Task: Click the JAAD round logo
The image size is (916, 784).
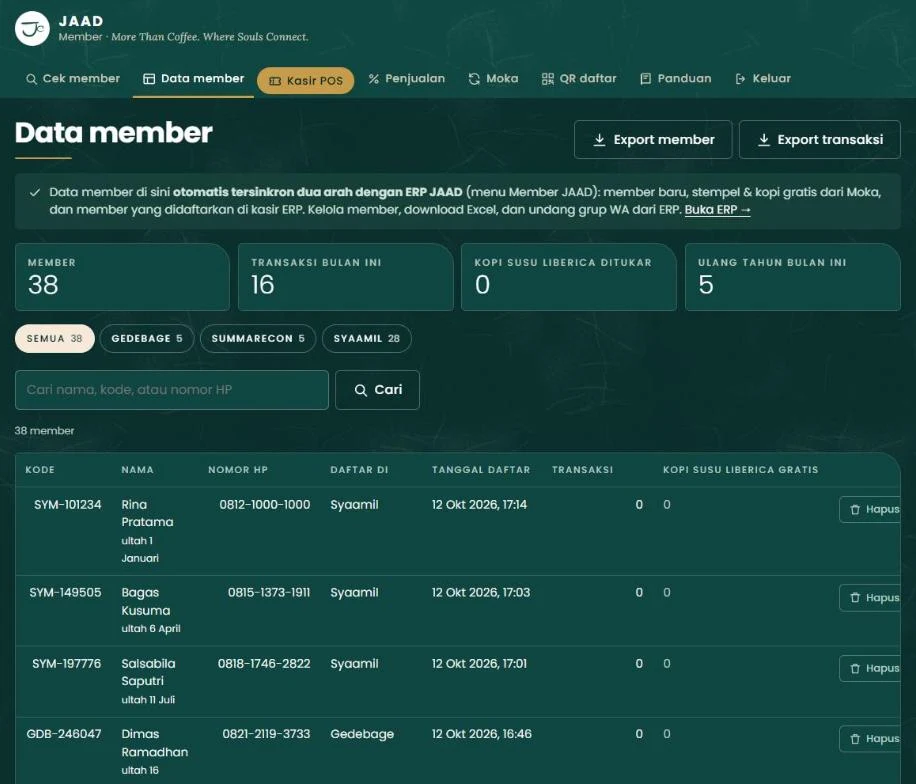Action: (x=32, y=28)
